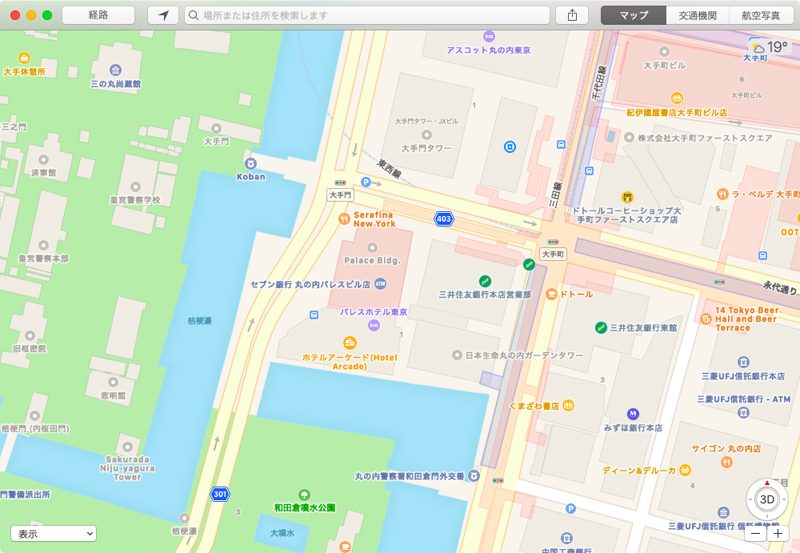Screen dimensions: 800x553
Task: Select the ディーン&デルーカ shop icon
Action: pos(686,470)
